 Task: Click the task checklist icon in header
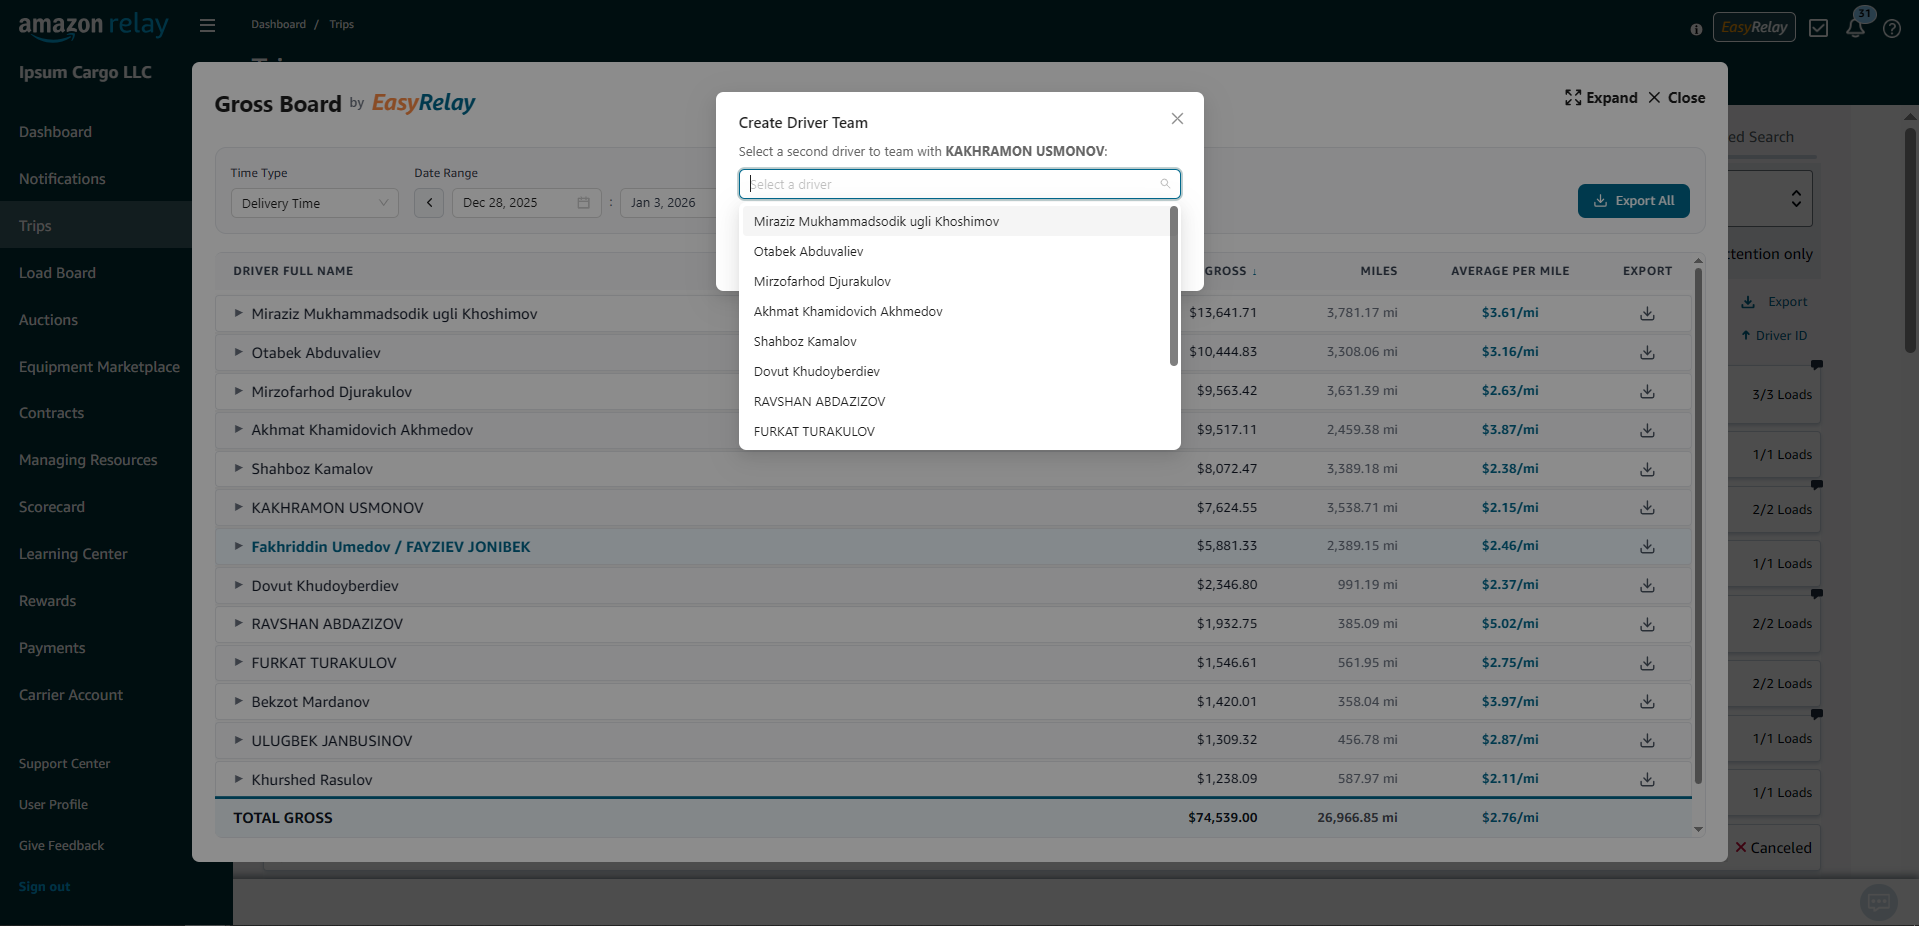coord(1818,28)
